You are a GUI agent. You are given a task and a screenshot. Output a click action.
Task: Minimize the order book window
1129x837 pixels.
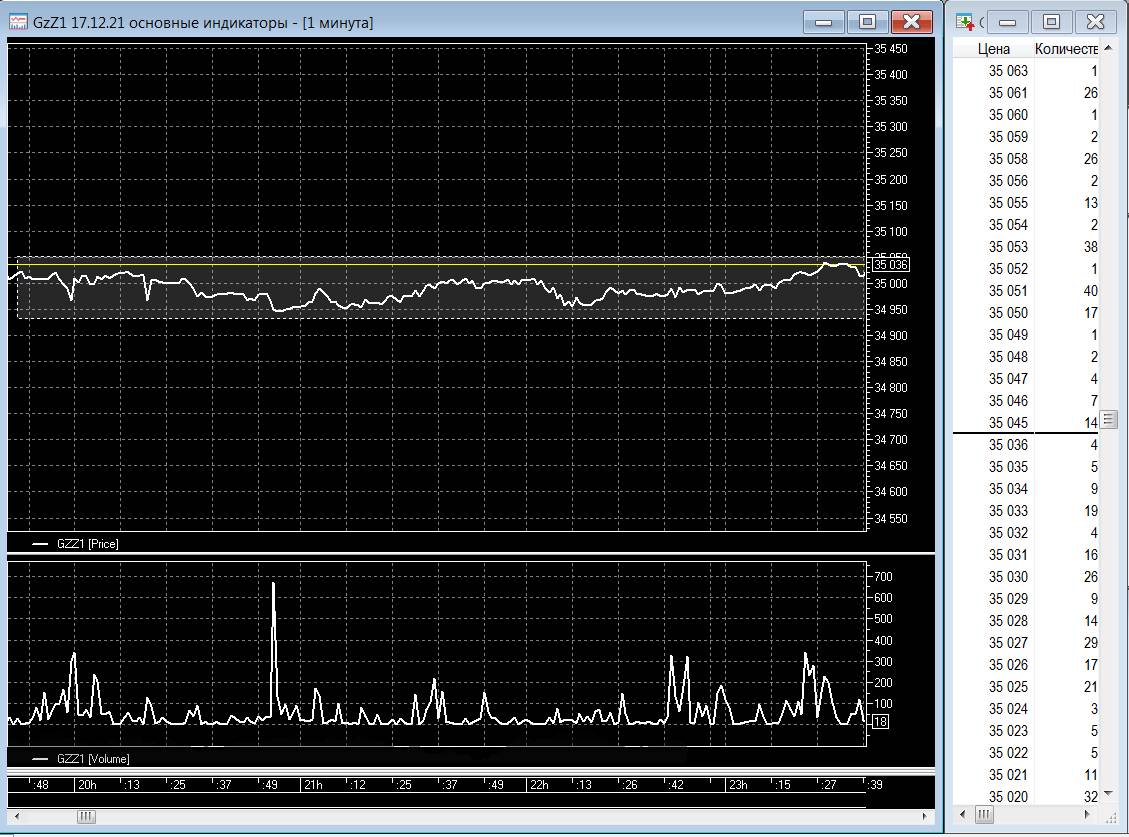point(1007,22)
